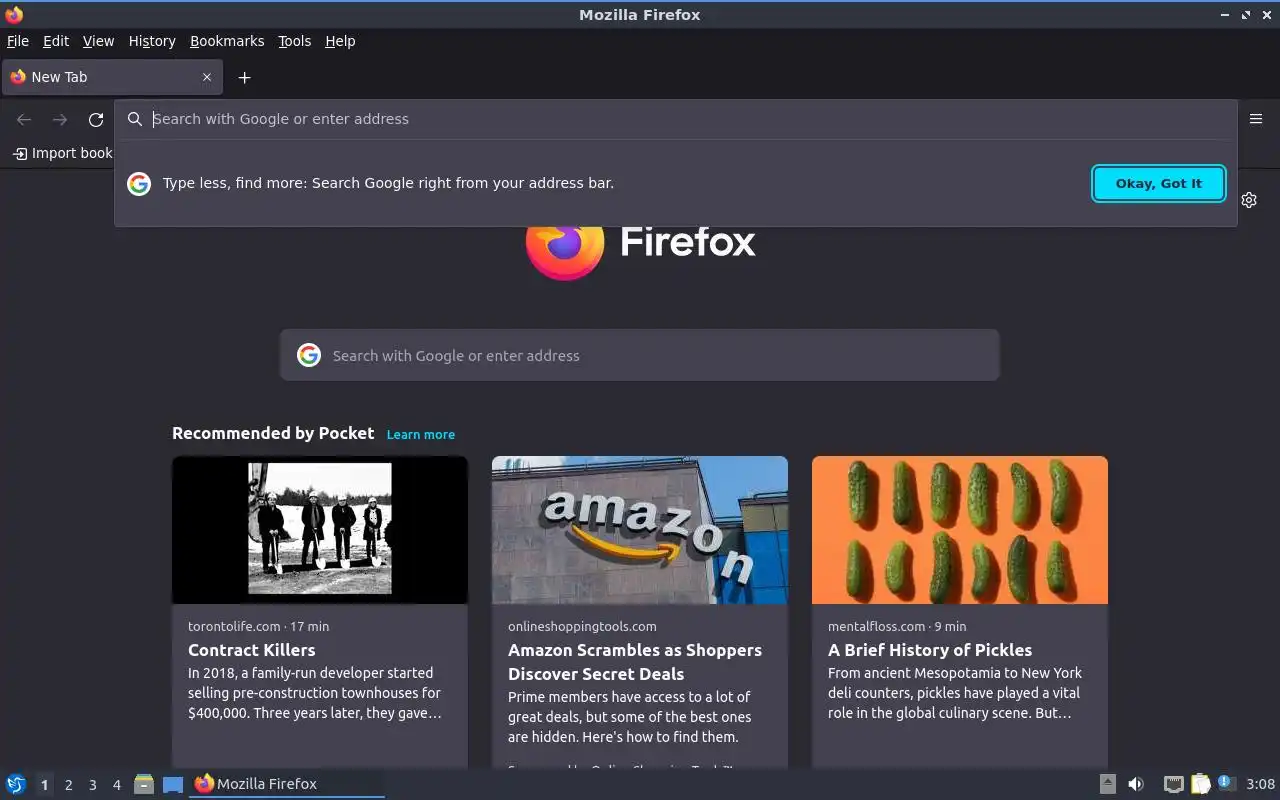
Task: Open the Help menu
Action: point(340,41)
